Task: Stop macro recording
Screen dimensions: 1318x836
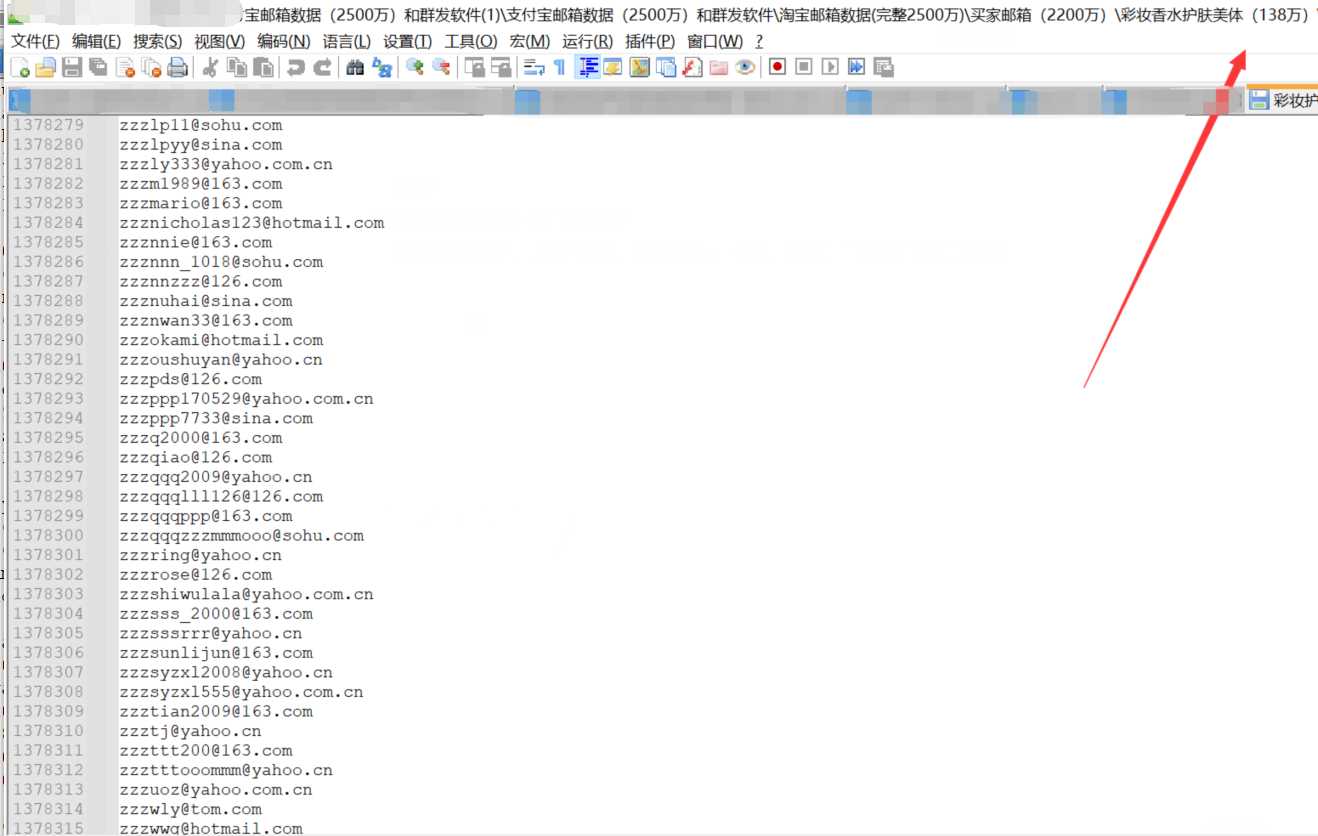Action: (804, 67)
